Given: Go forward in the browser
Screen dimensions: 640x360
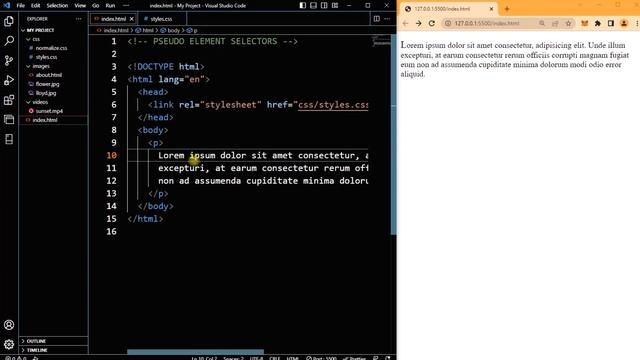Looking at the screenshot, I should coord(418,23).
